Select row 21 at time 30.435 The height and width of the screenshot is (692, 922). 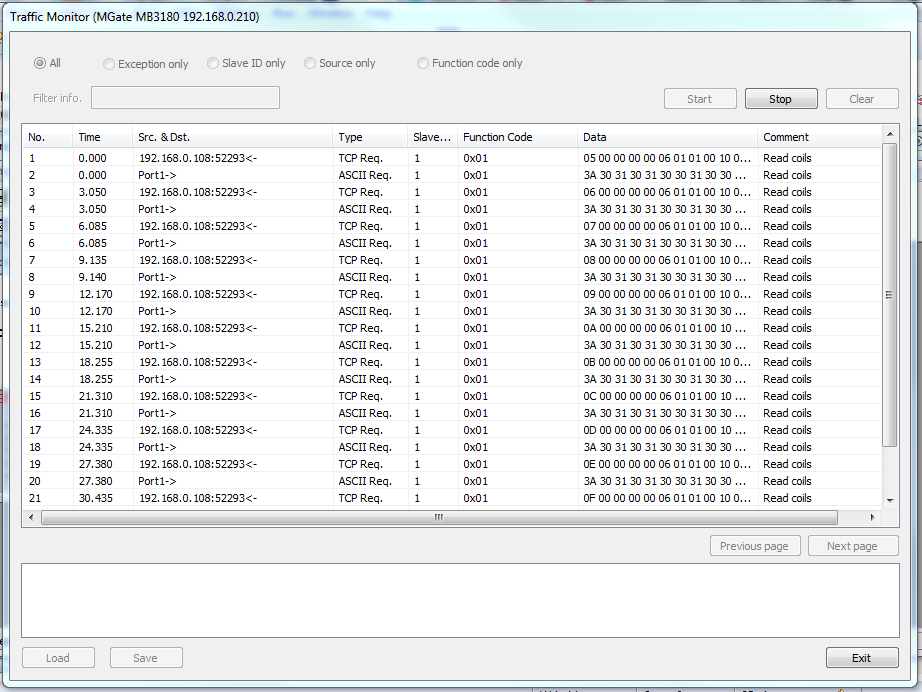point(452,499)
